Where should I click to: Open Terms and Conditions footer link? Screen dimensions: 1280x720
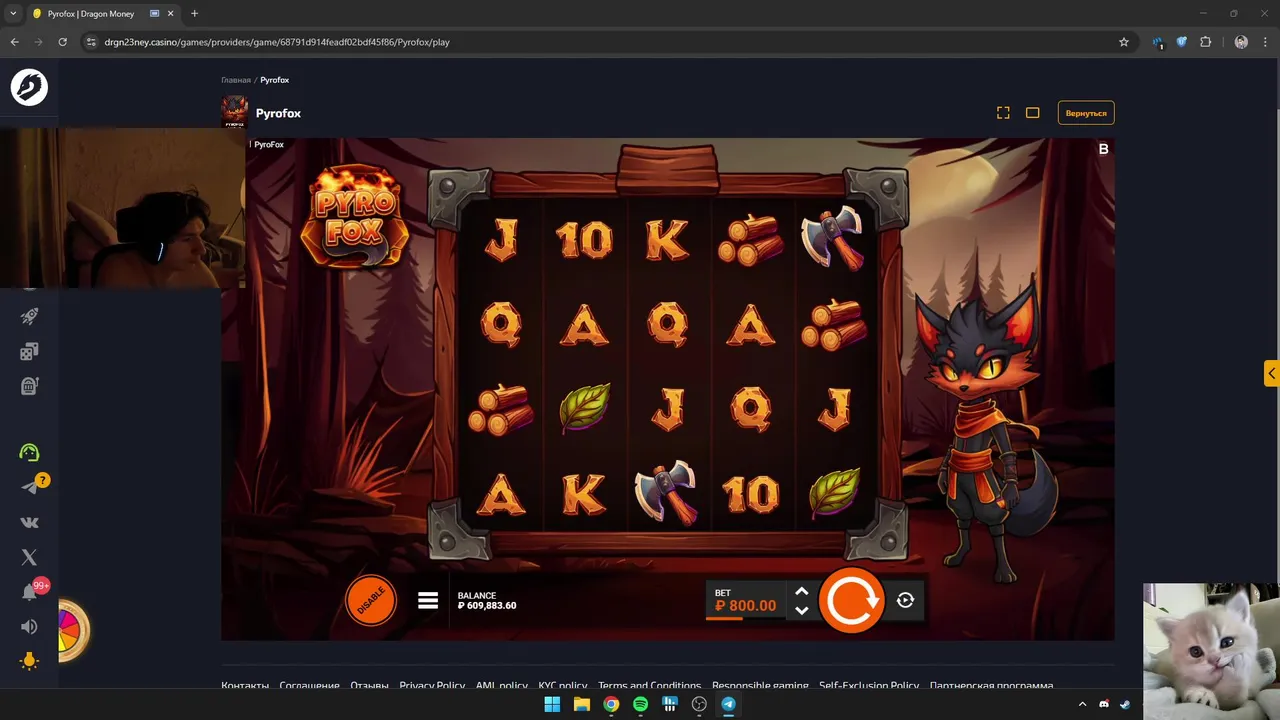[x=650, y=686]
